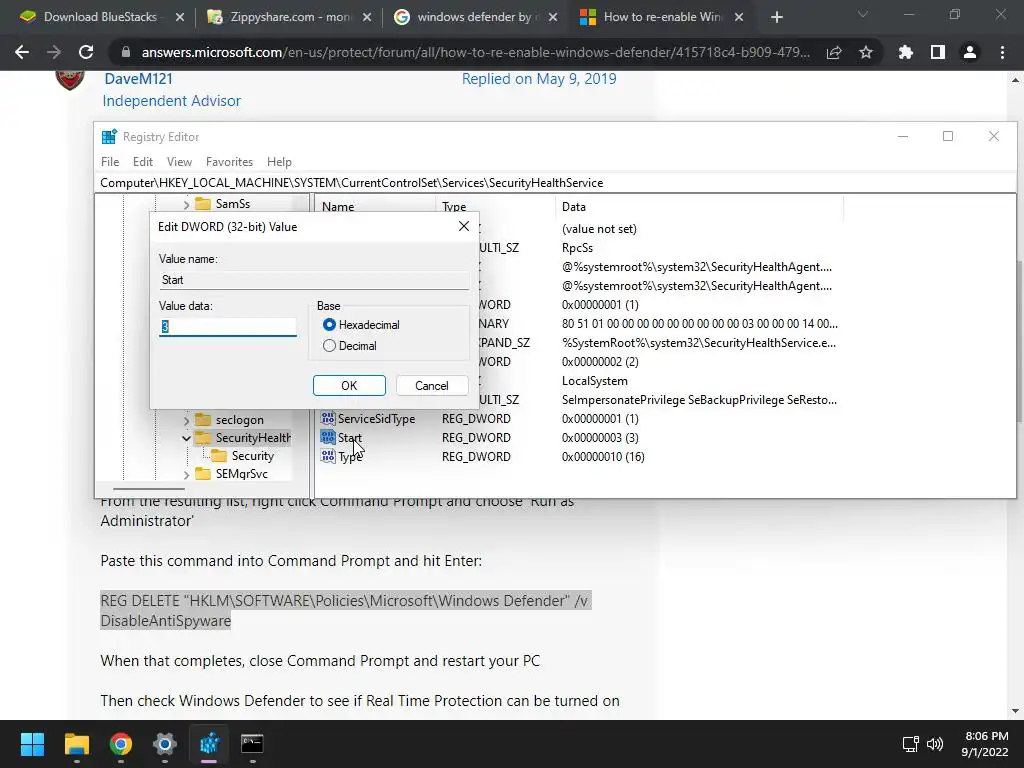The image size is (1024, 768).
Task: Cancel the Edit DWORD dialog
Action: point(432,385)
